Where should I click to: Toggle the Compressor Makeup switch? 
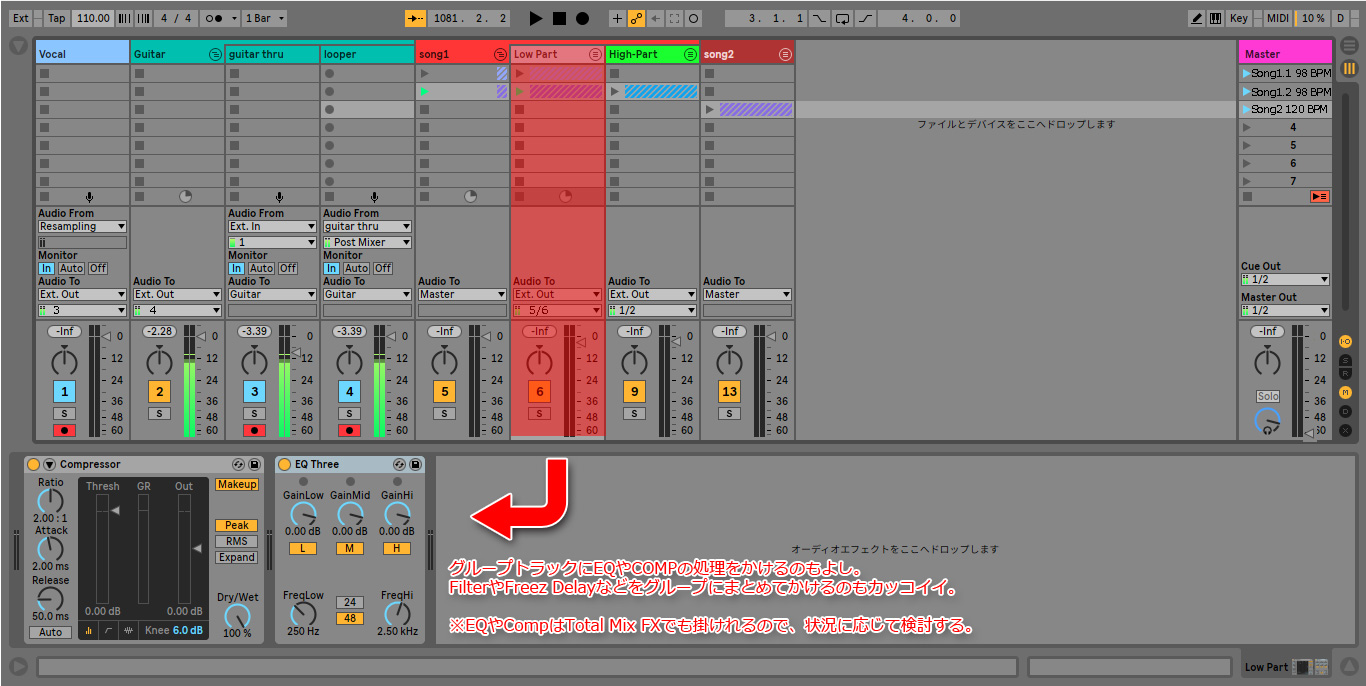[236, 484]
